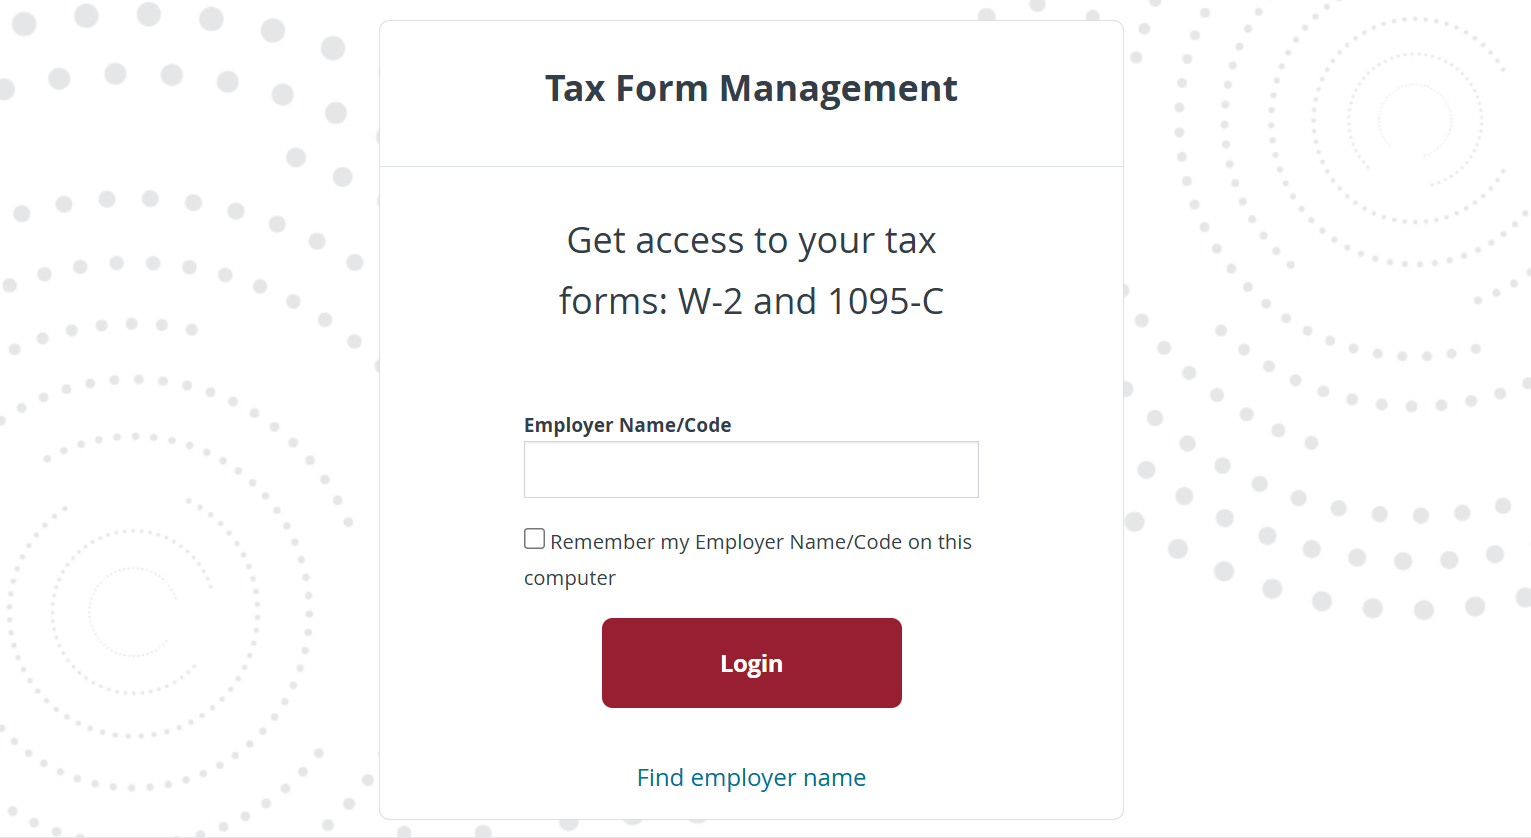Click the Employer Name/Code field label

(x=628, y=425)
